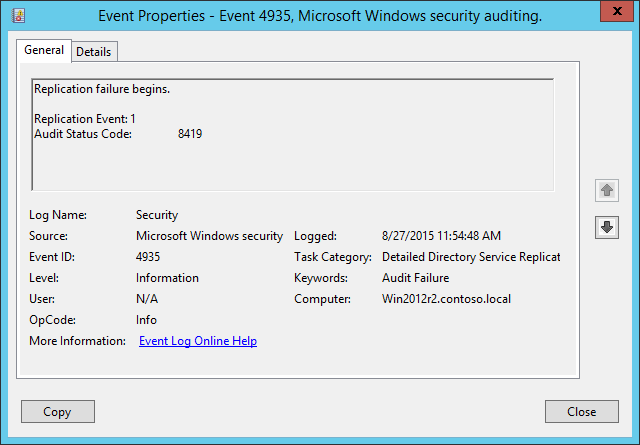Click the Logged date and time value

coord(441,236)
